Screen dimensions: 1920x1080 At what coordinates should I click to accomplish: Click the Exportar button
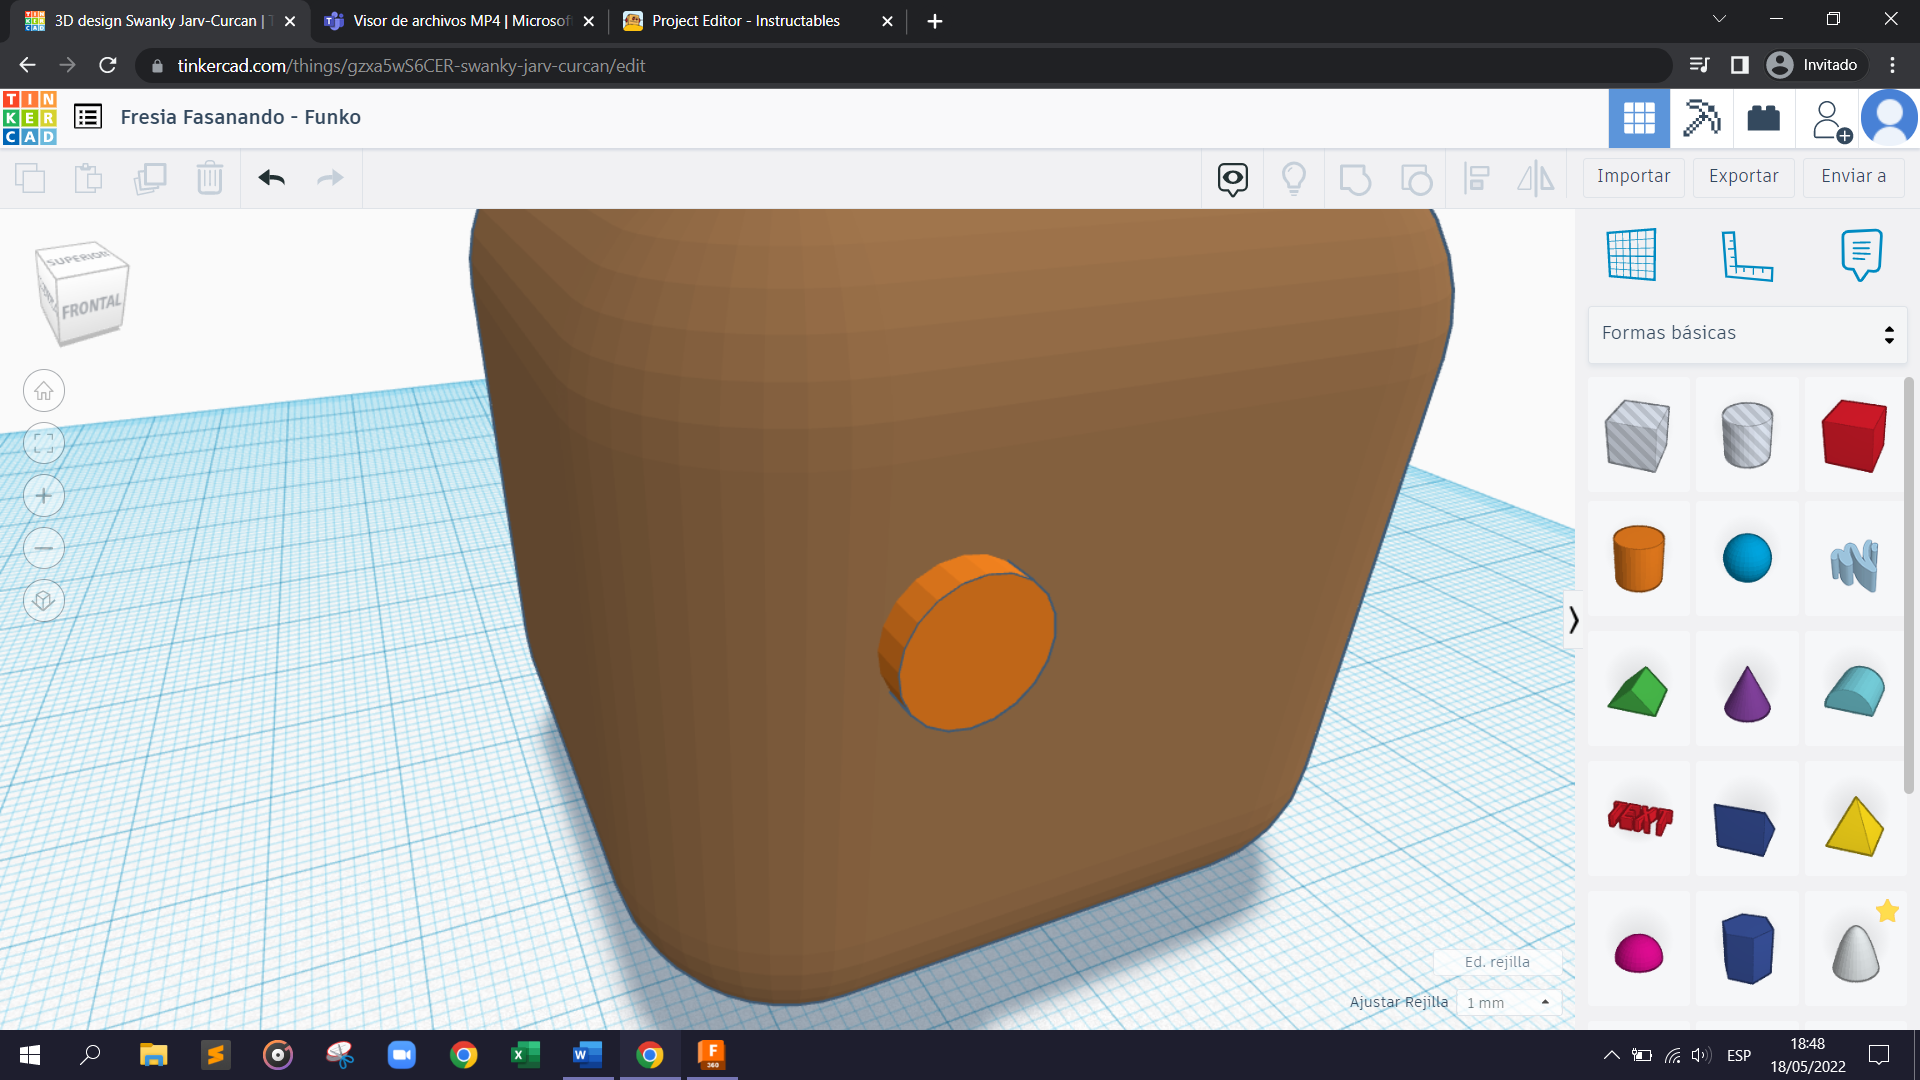[x=1743, y=177]
